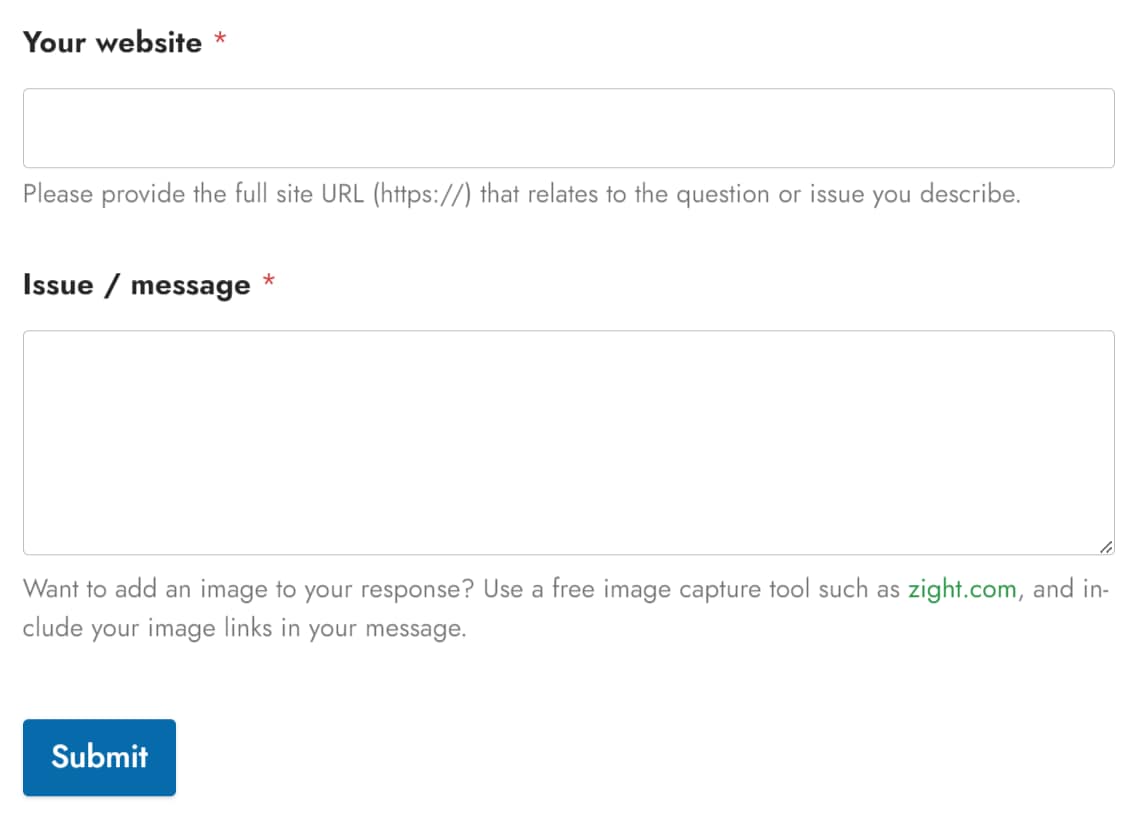This screenshot has width=1141, height=823.
Task: Click the word "website" in the top label
Action: pos(149,42)
